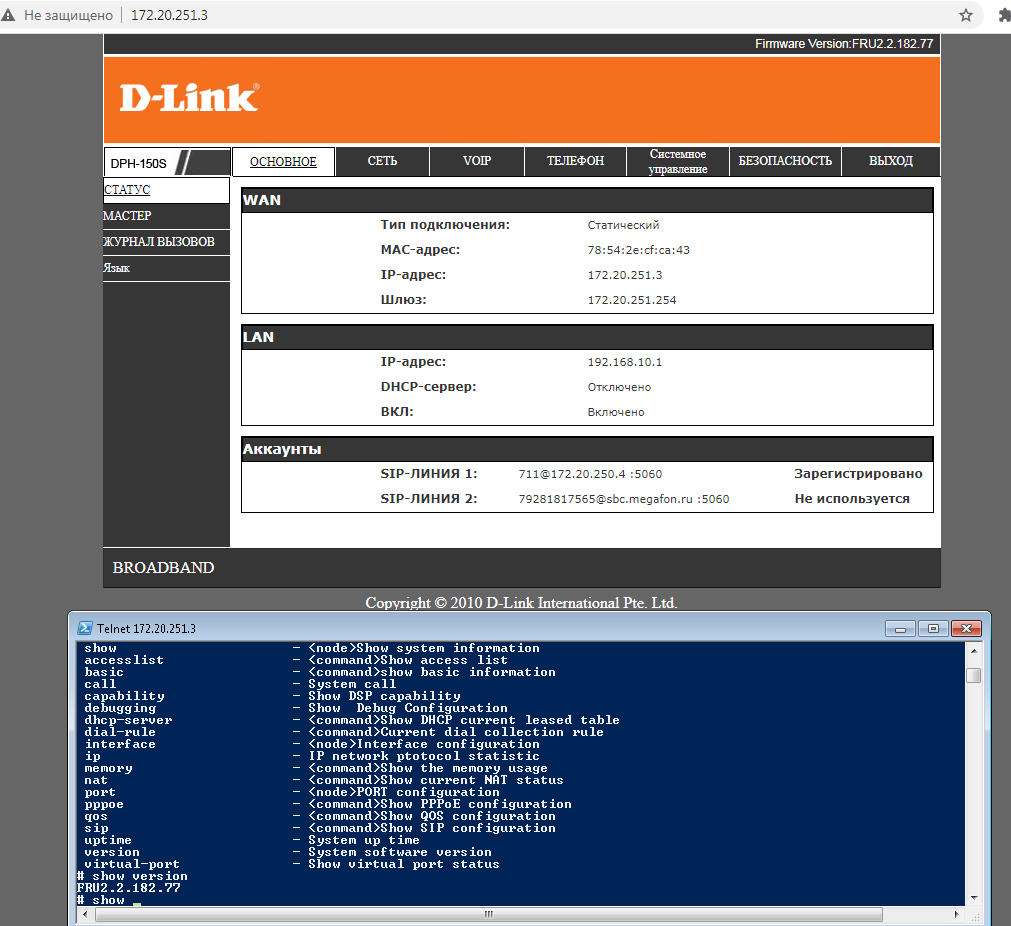
Task: Click Зарегистрировано status text
Action: click(858, 474)
